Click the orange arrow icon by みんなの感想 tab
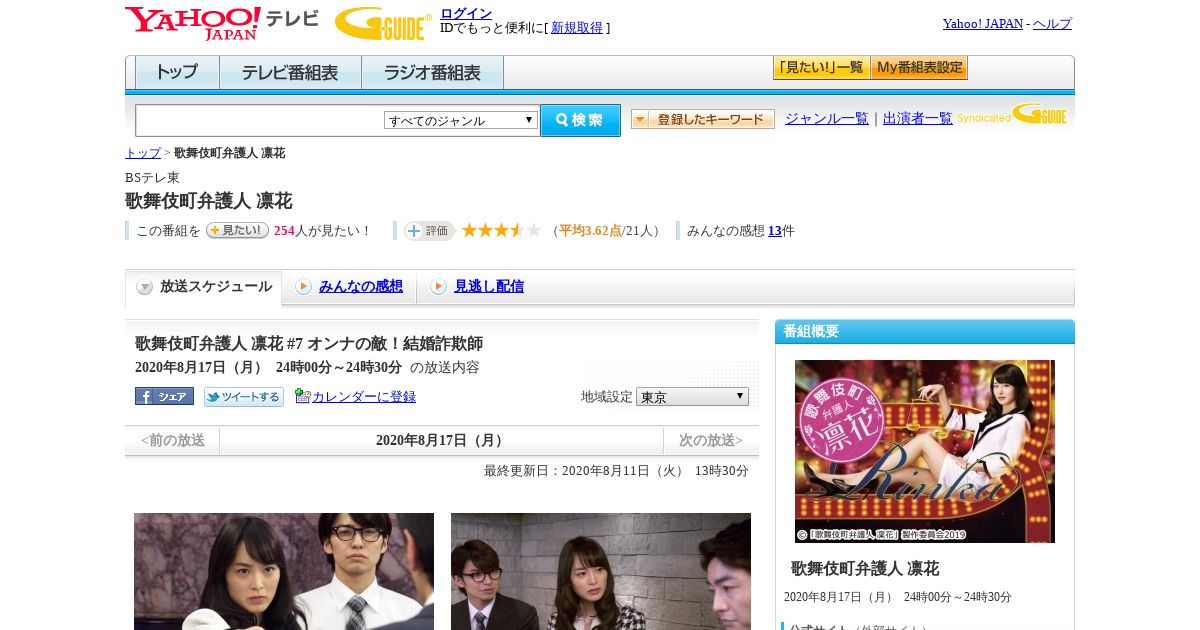1200x630 pixels. (x=303, y=287)
